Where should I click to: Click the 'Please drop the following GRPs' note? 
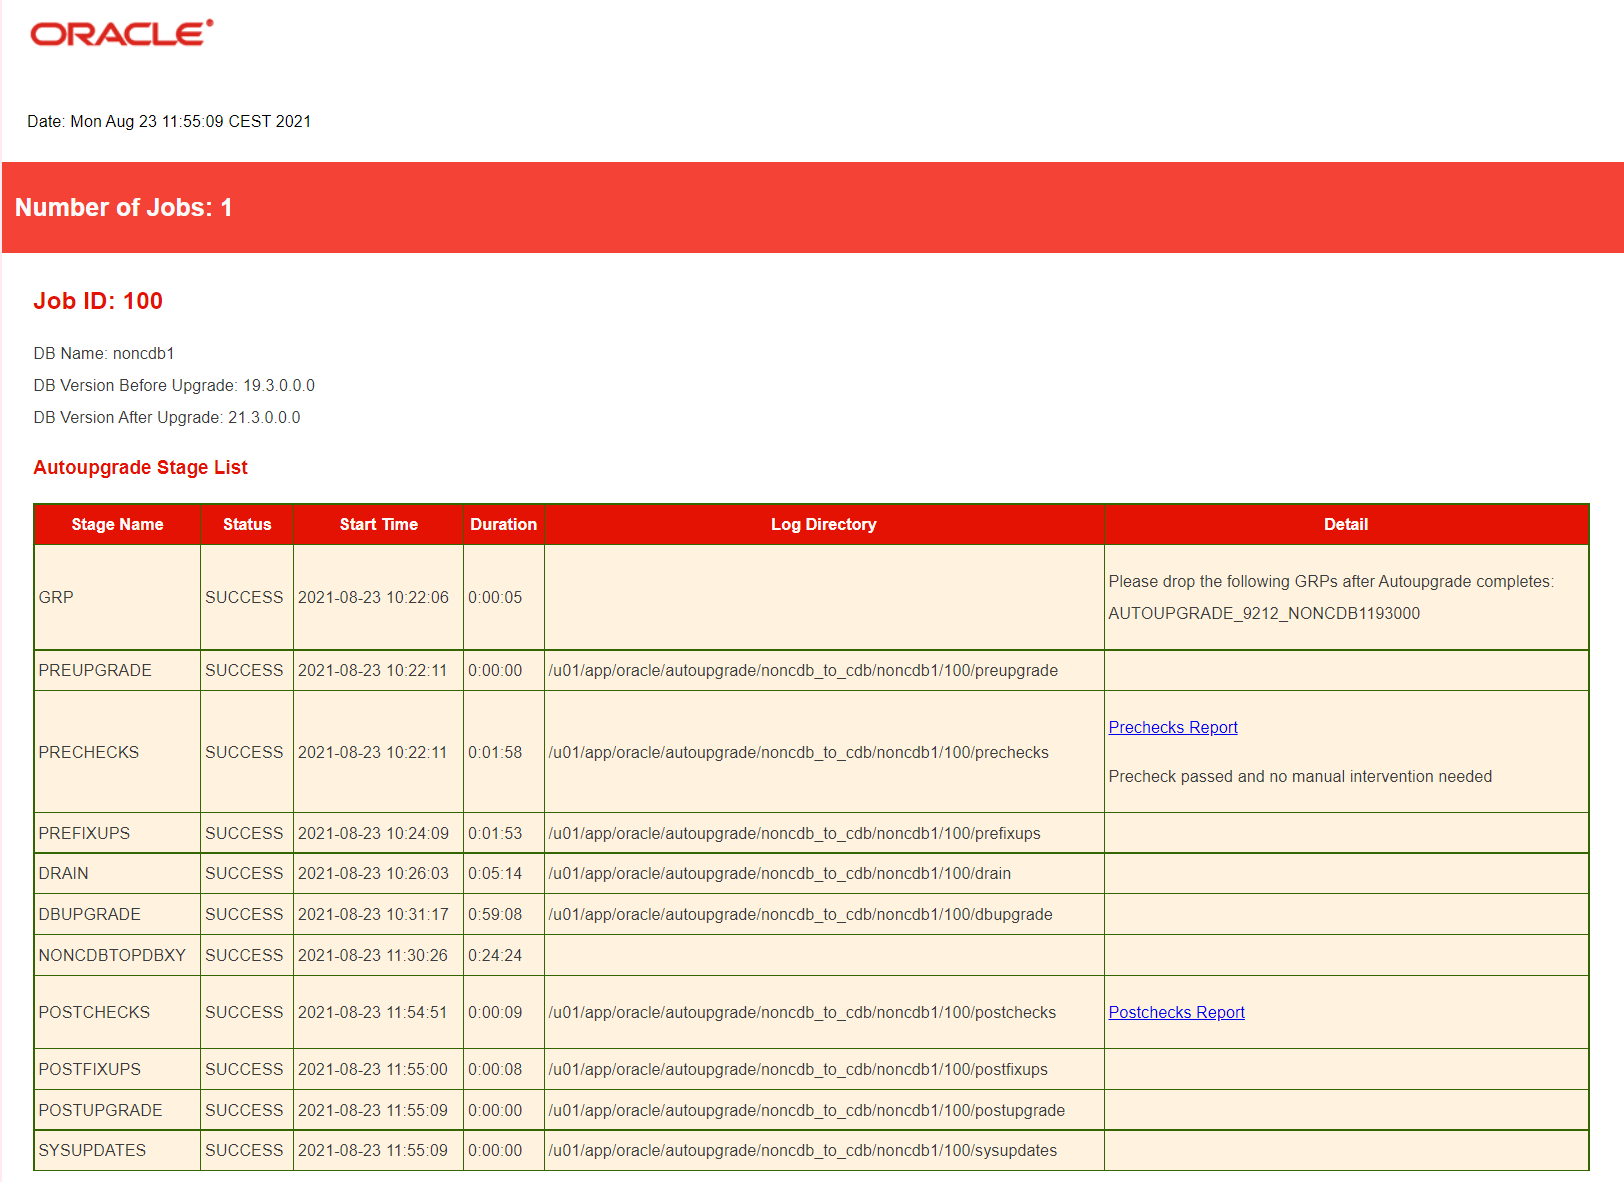click(x=1331, y=581)
